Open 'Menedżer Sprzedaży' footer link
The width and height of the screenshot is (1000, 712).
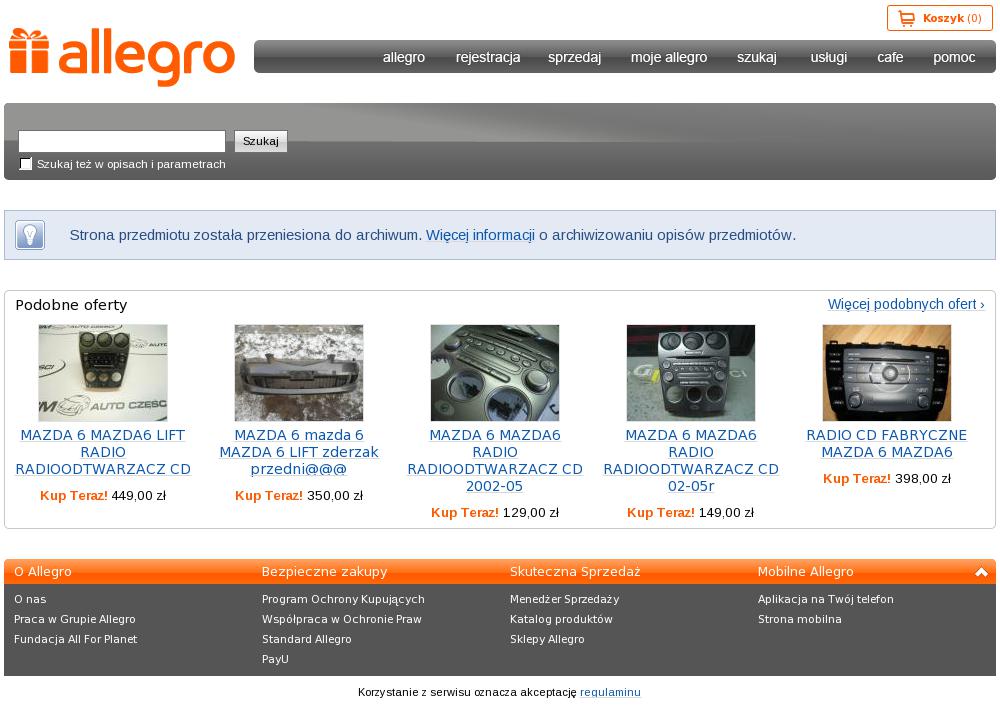564,599
